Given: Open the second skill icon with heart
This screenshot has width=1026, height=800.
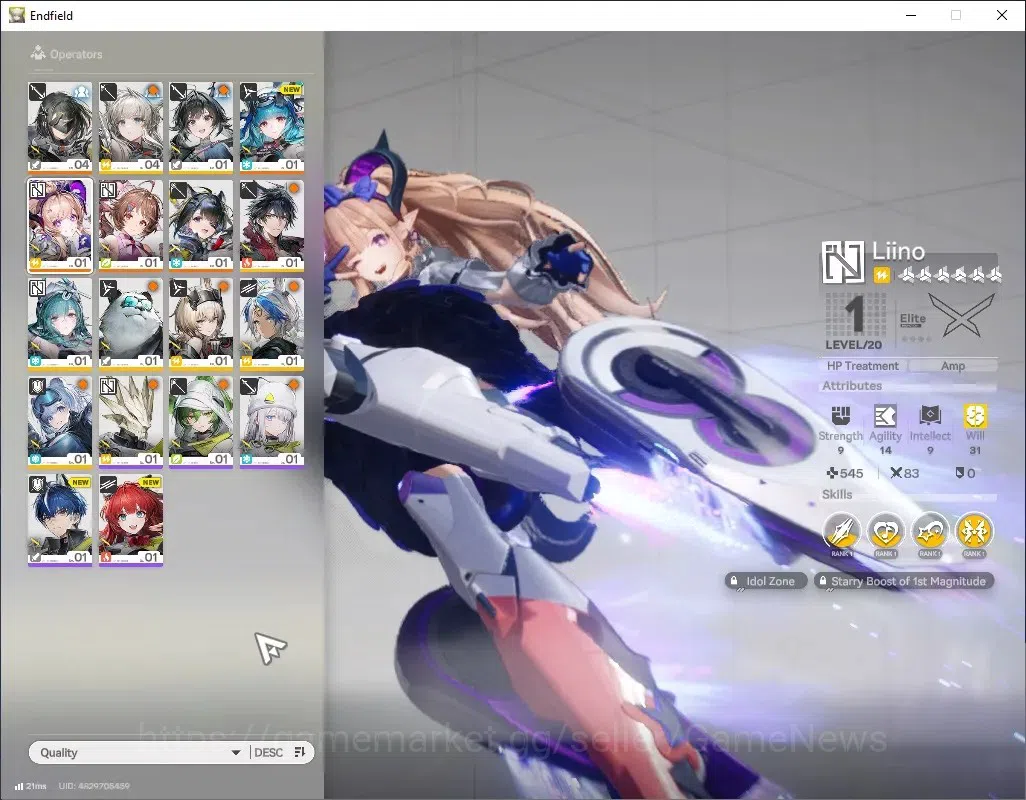Looking at the screenshot, I should pyautogui.click(x=885, y=532).
